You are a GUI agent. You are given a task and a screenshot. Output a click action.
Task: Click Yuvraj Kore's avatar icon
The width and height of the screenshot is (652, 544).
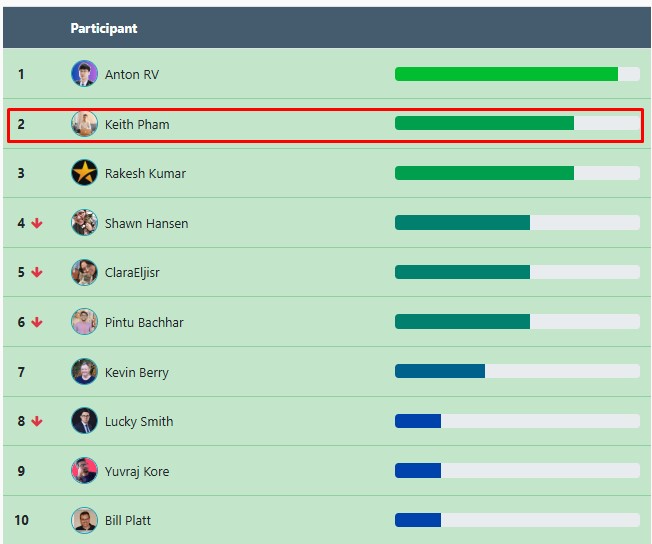[x=84, y=470]
